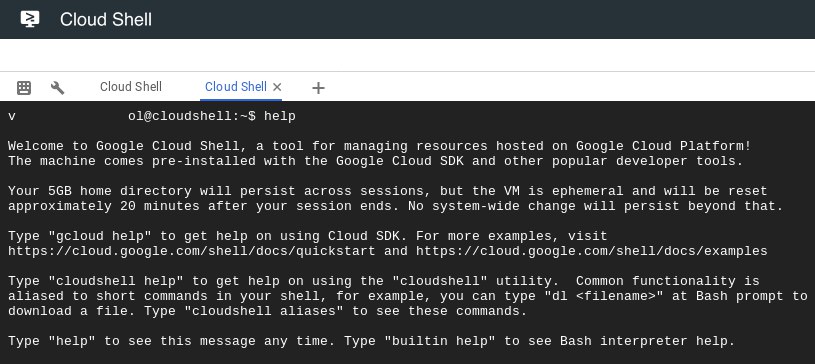
Task: Click the Cloud Shell header title
Action: pos(106,19)
